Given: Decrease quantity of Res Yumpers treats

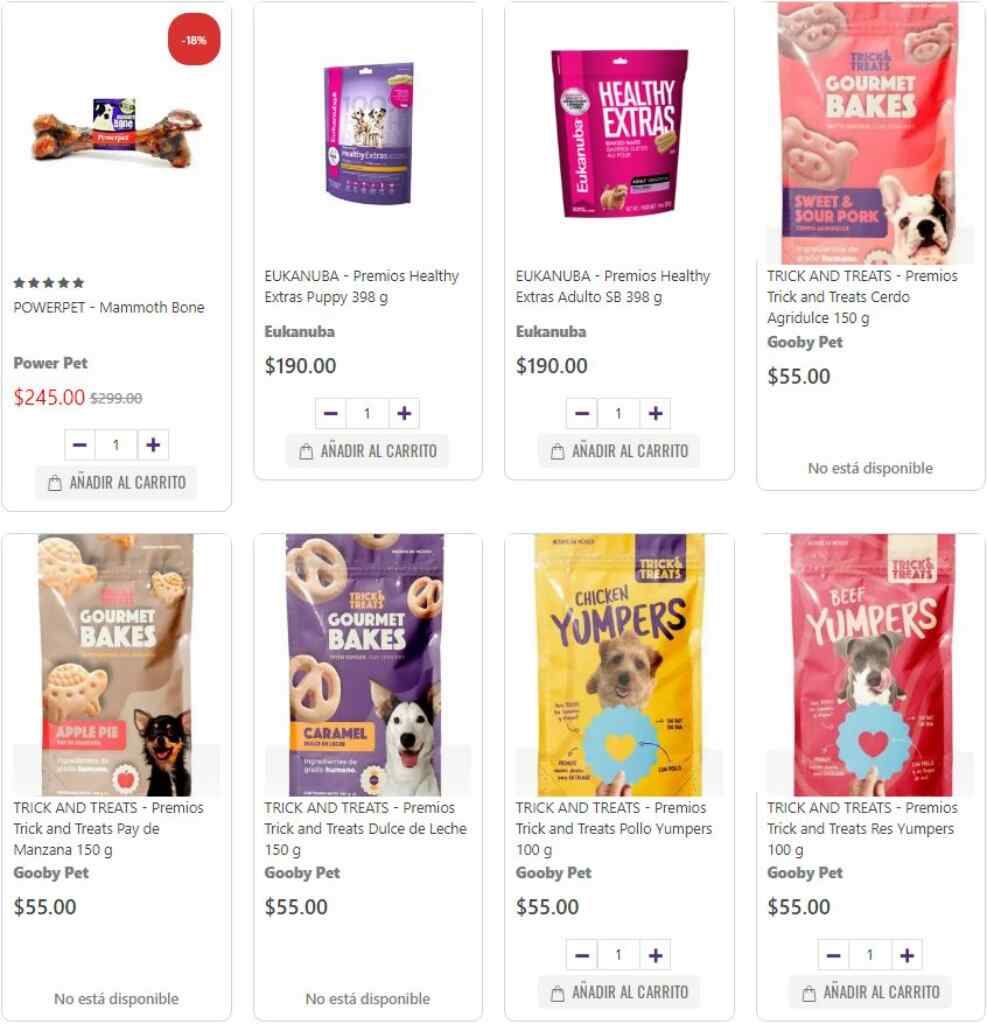Looking at the screenshot, I should click(833, 955).
